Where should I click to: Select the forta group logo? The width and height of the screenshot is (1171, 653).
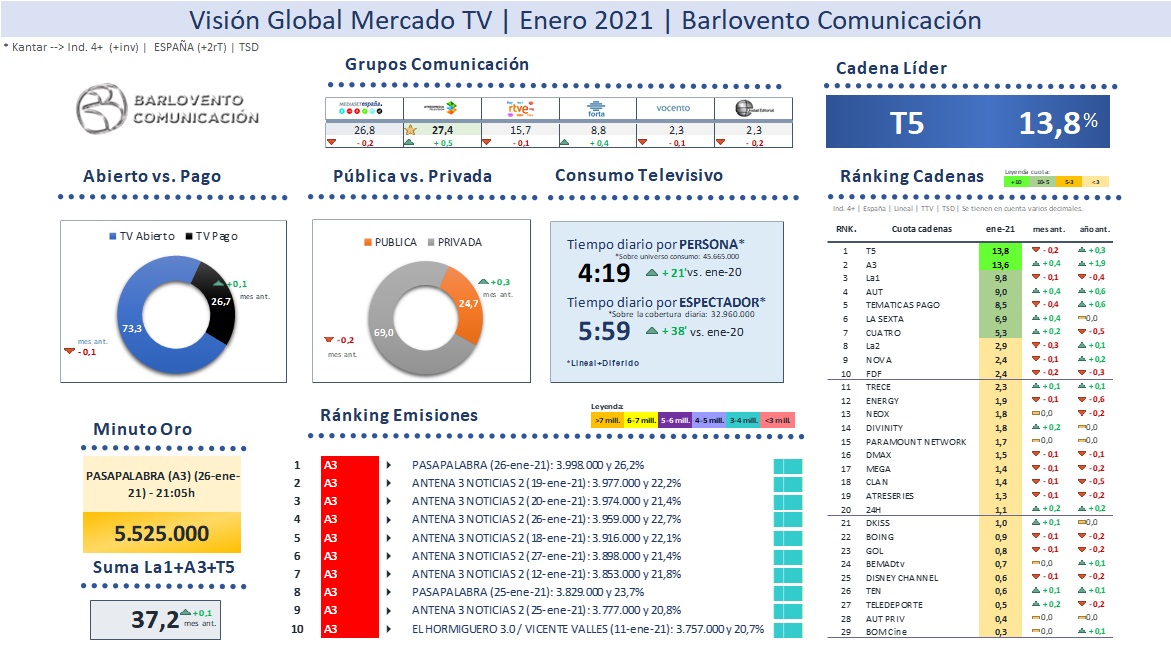pyautogui.click(x=596, y=108)
